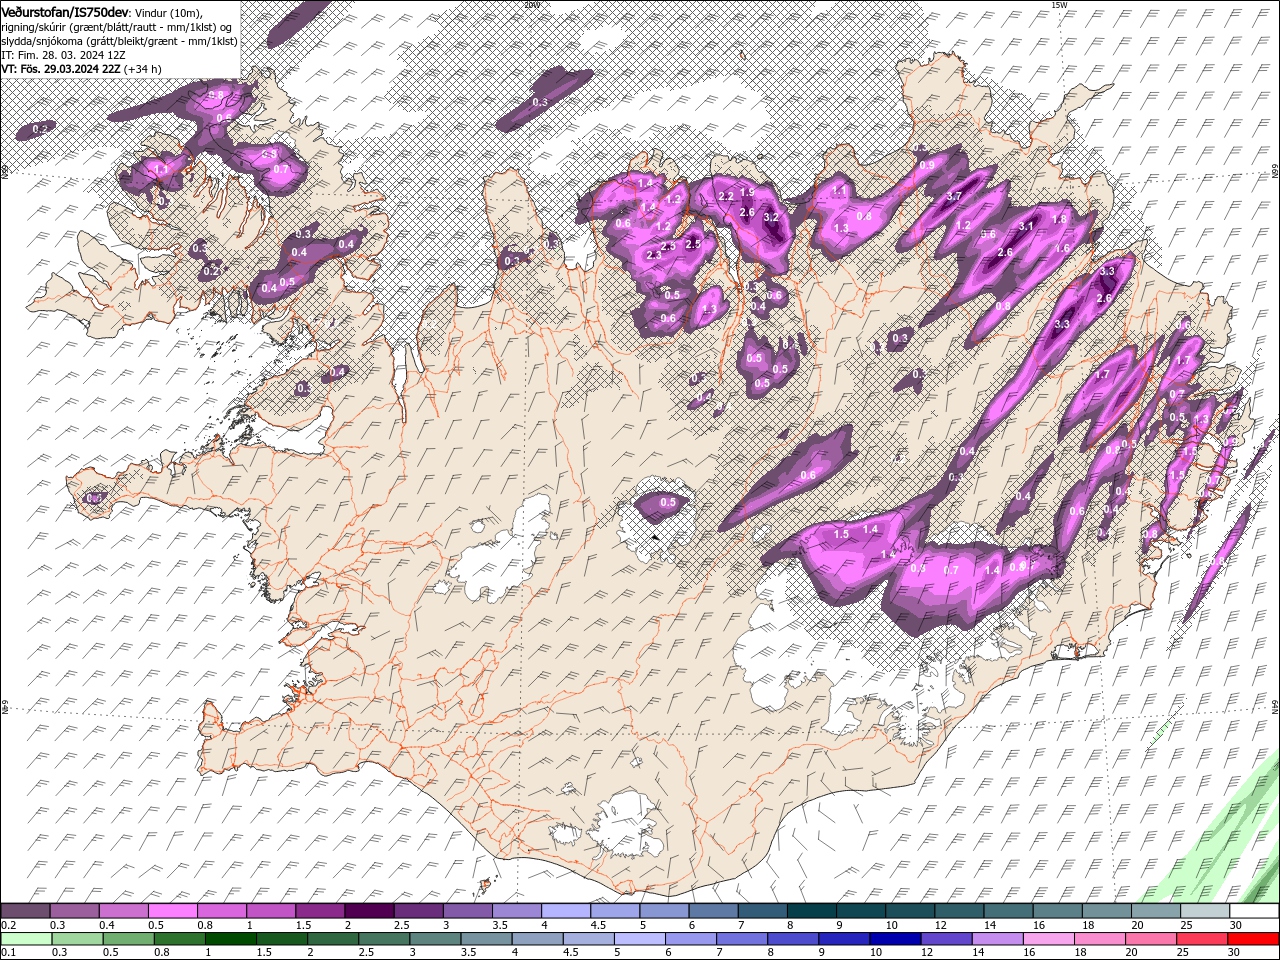Click the snow legend swatch between 4 and 4.5

[x=566, y=911]
